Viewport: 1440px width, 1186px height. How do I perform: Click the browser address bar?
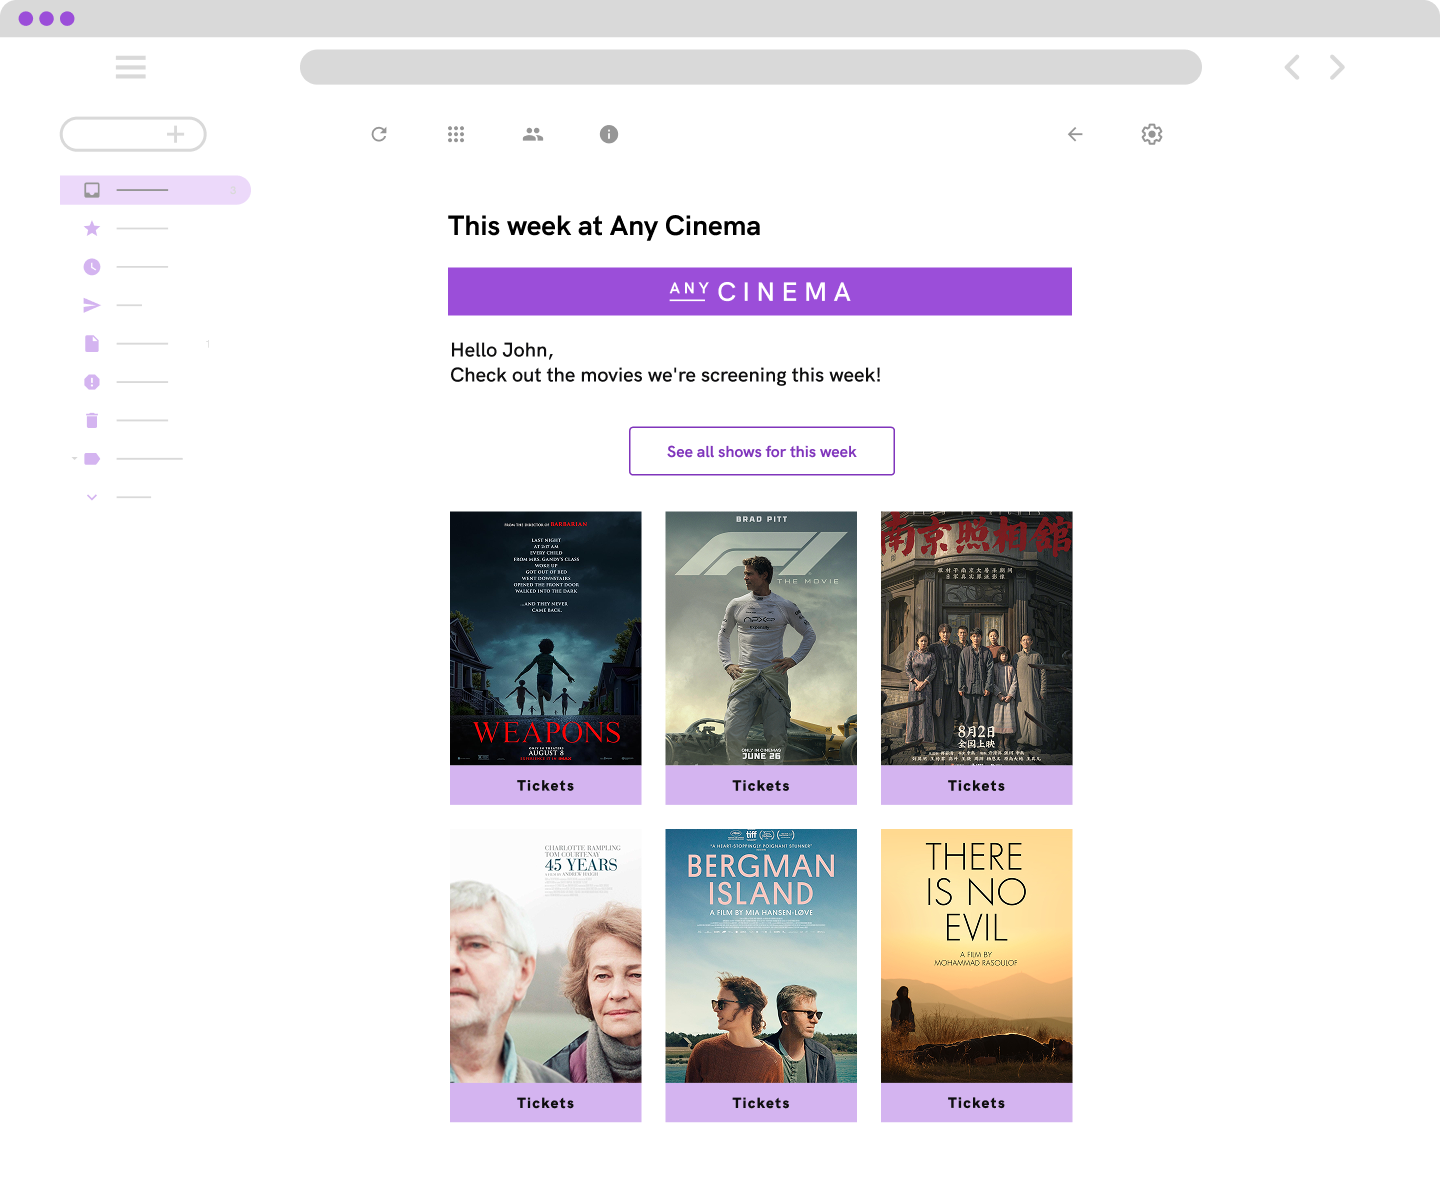pos(751,67)
